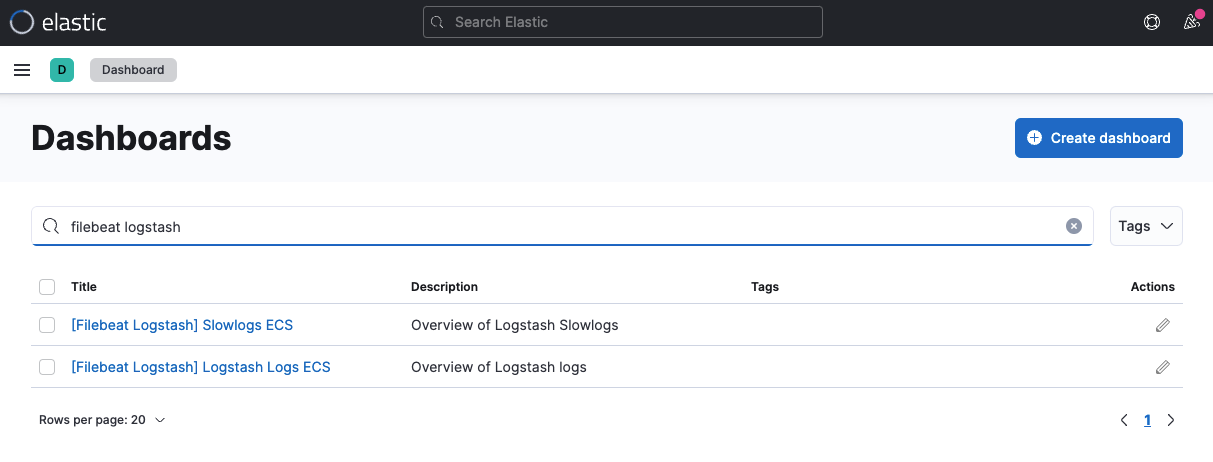Focus the Search Elastic field

[x=622, y=22]
